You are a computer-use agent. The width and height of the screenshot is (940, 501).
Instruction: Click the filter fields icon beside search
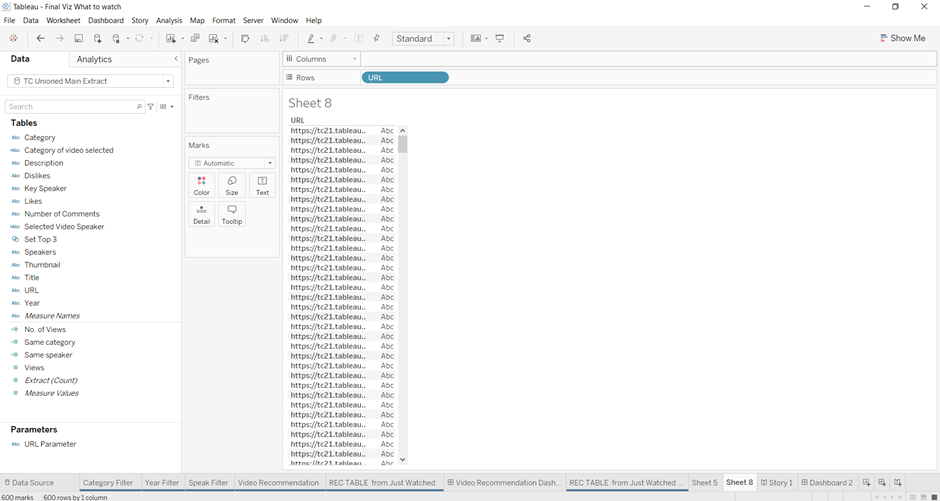coord(151,107)
